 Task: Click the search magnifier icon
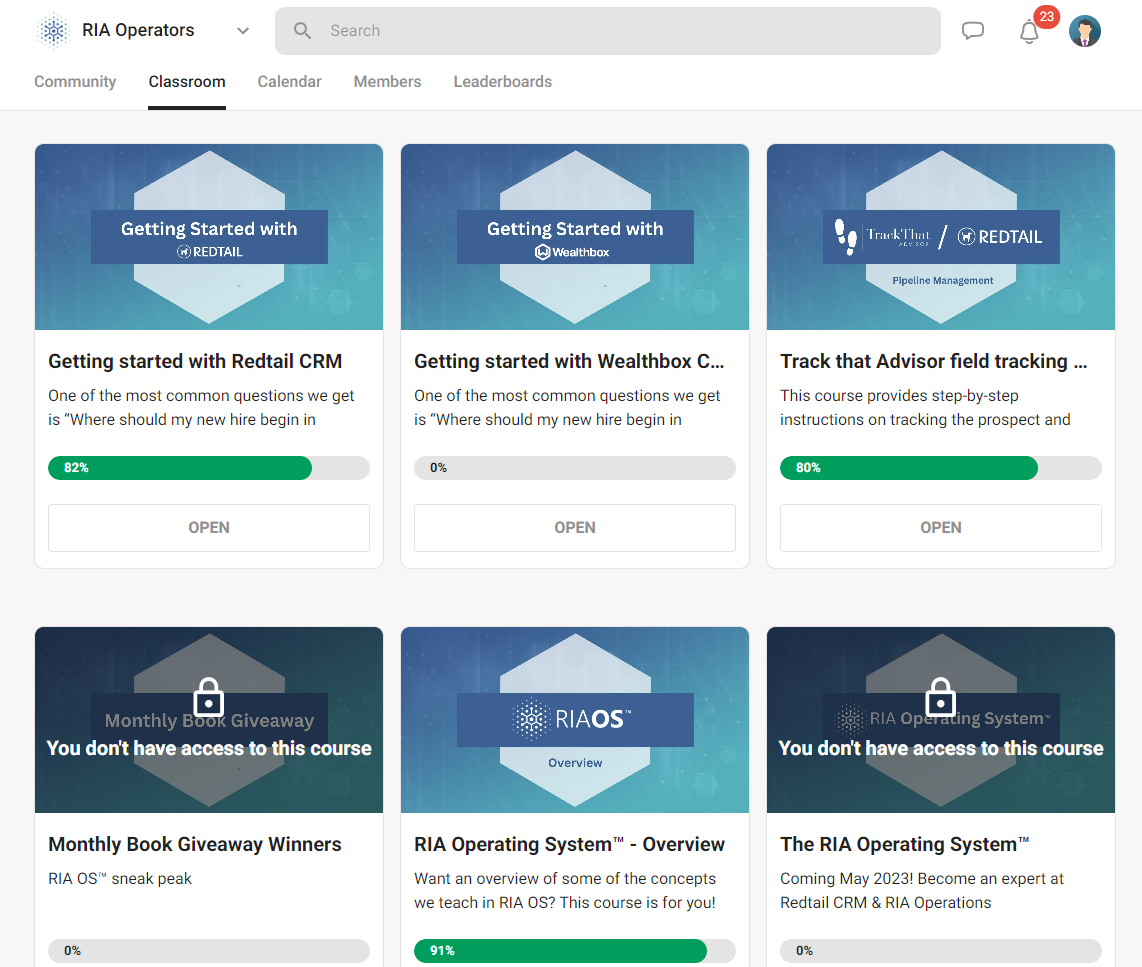coord(302,30)
